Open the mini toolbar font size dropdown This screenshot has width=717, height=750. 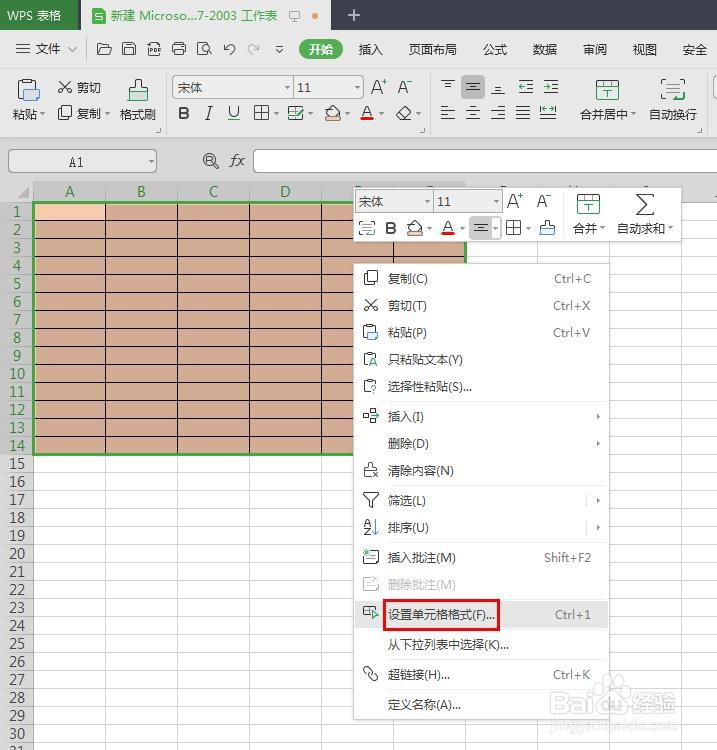tap(496, 202)
